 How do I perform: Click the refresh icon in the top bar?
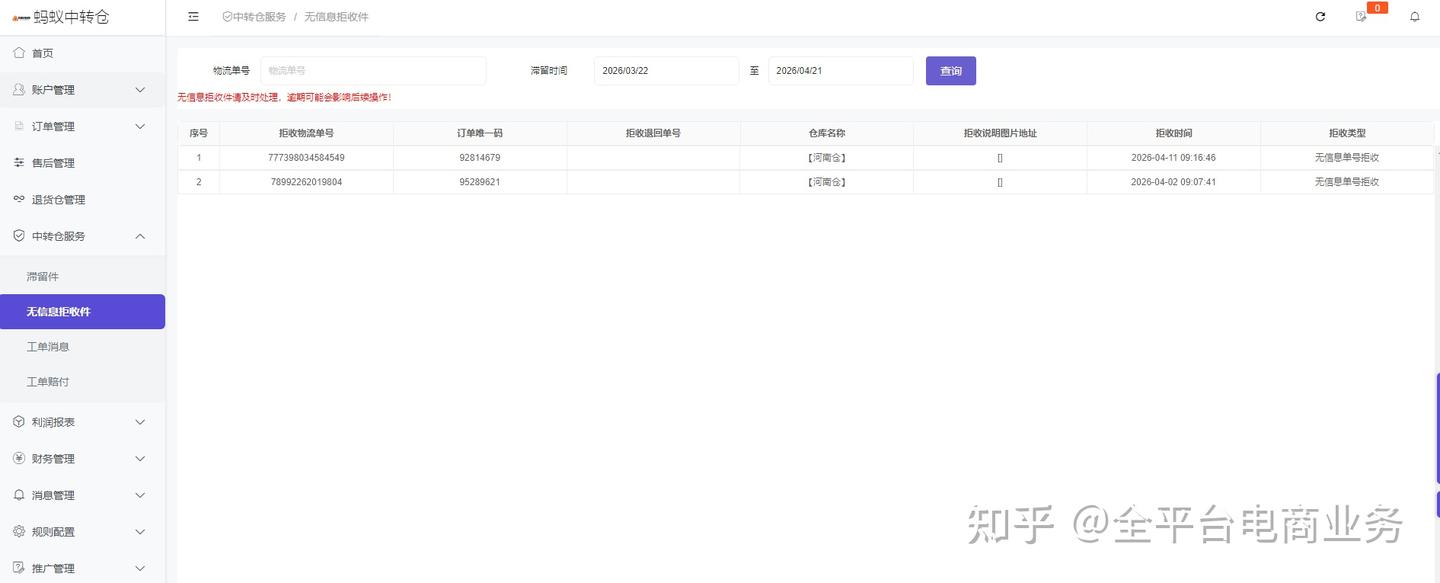point(1320,17)
